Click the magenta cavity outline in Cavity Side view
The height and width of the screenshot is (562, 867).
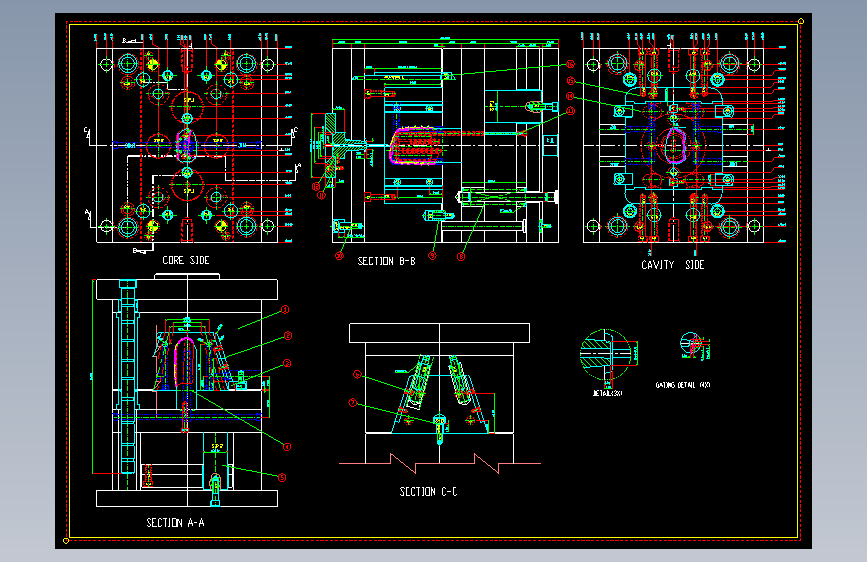(674, 145)
